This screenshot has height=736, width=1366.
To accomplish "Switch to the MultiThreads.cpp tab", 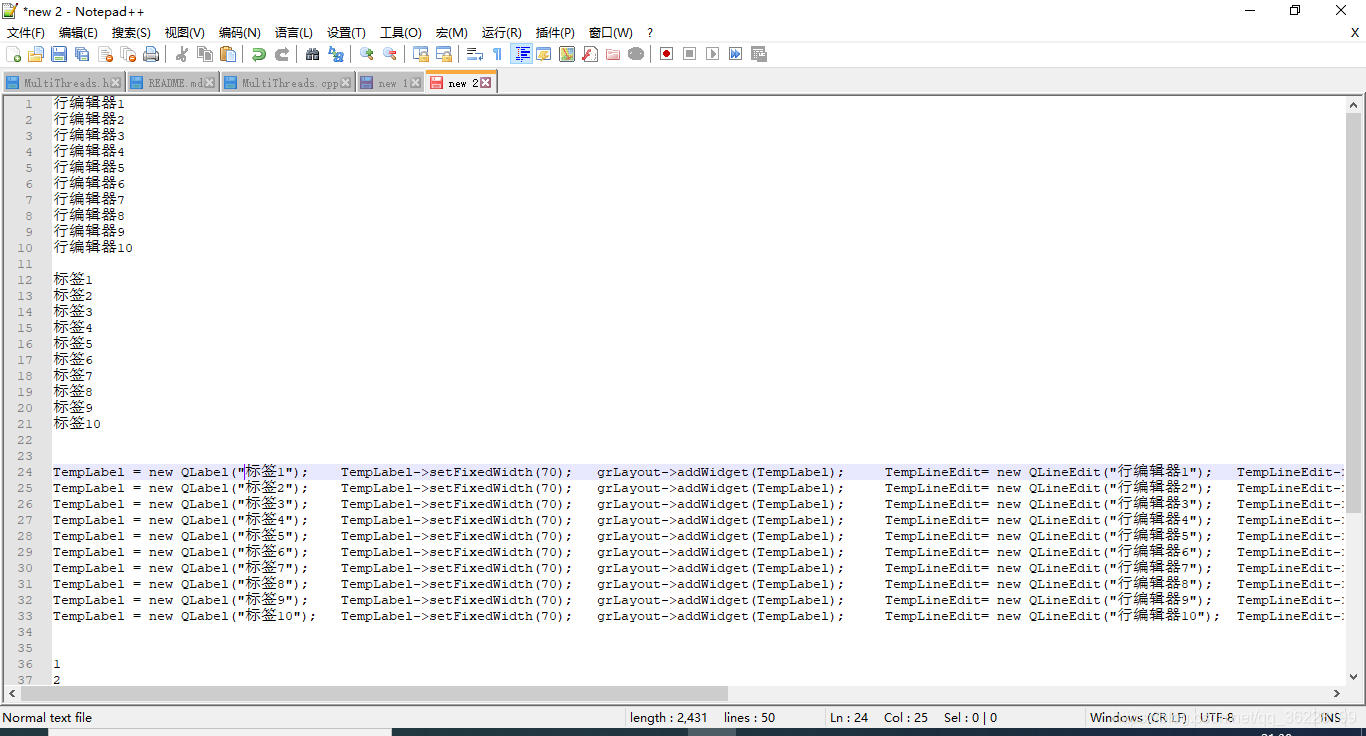I will pyautogui.click(x=288, y=83).
